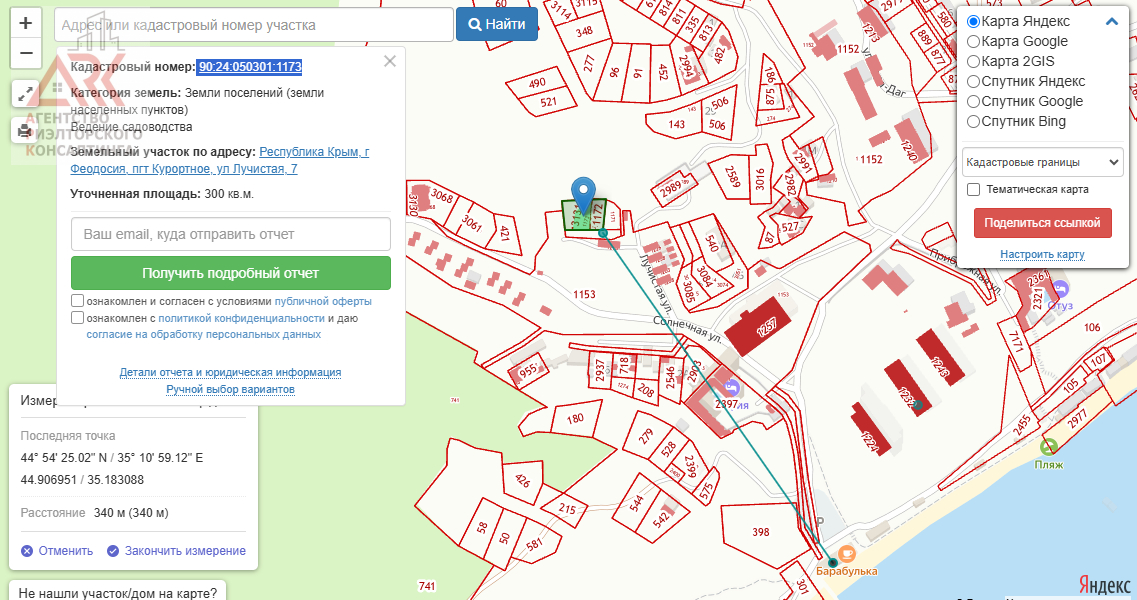Image resolution: width=1137 pixels, height=600 pixels.
Task: Collapse the map layer selector chevron
Action: tap(1111, 22)
